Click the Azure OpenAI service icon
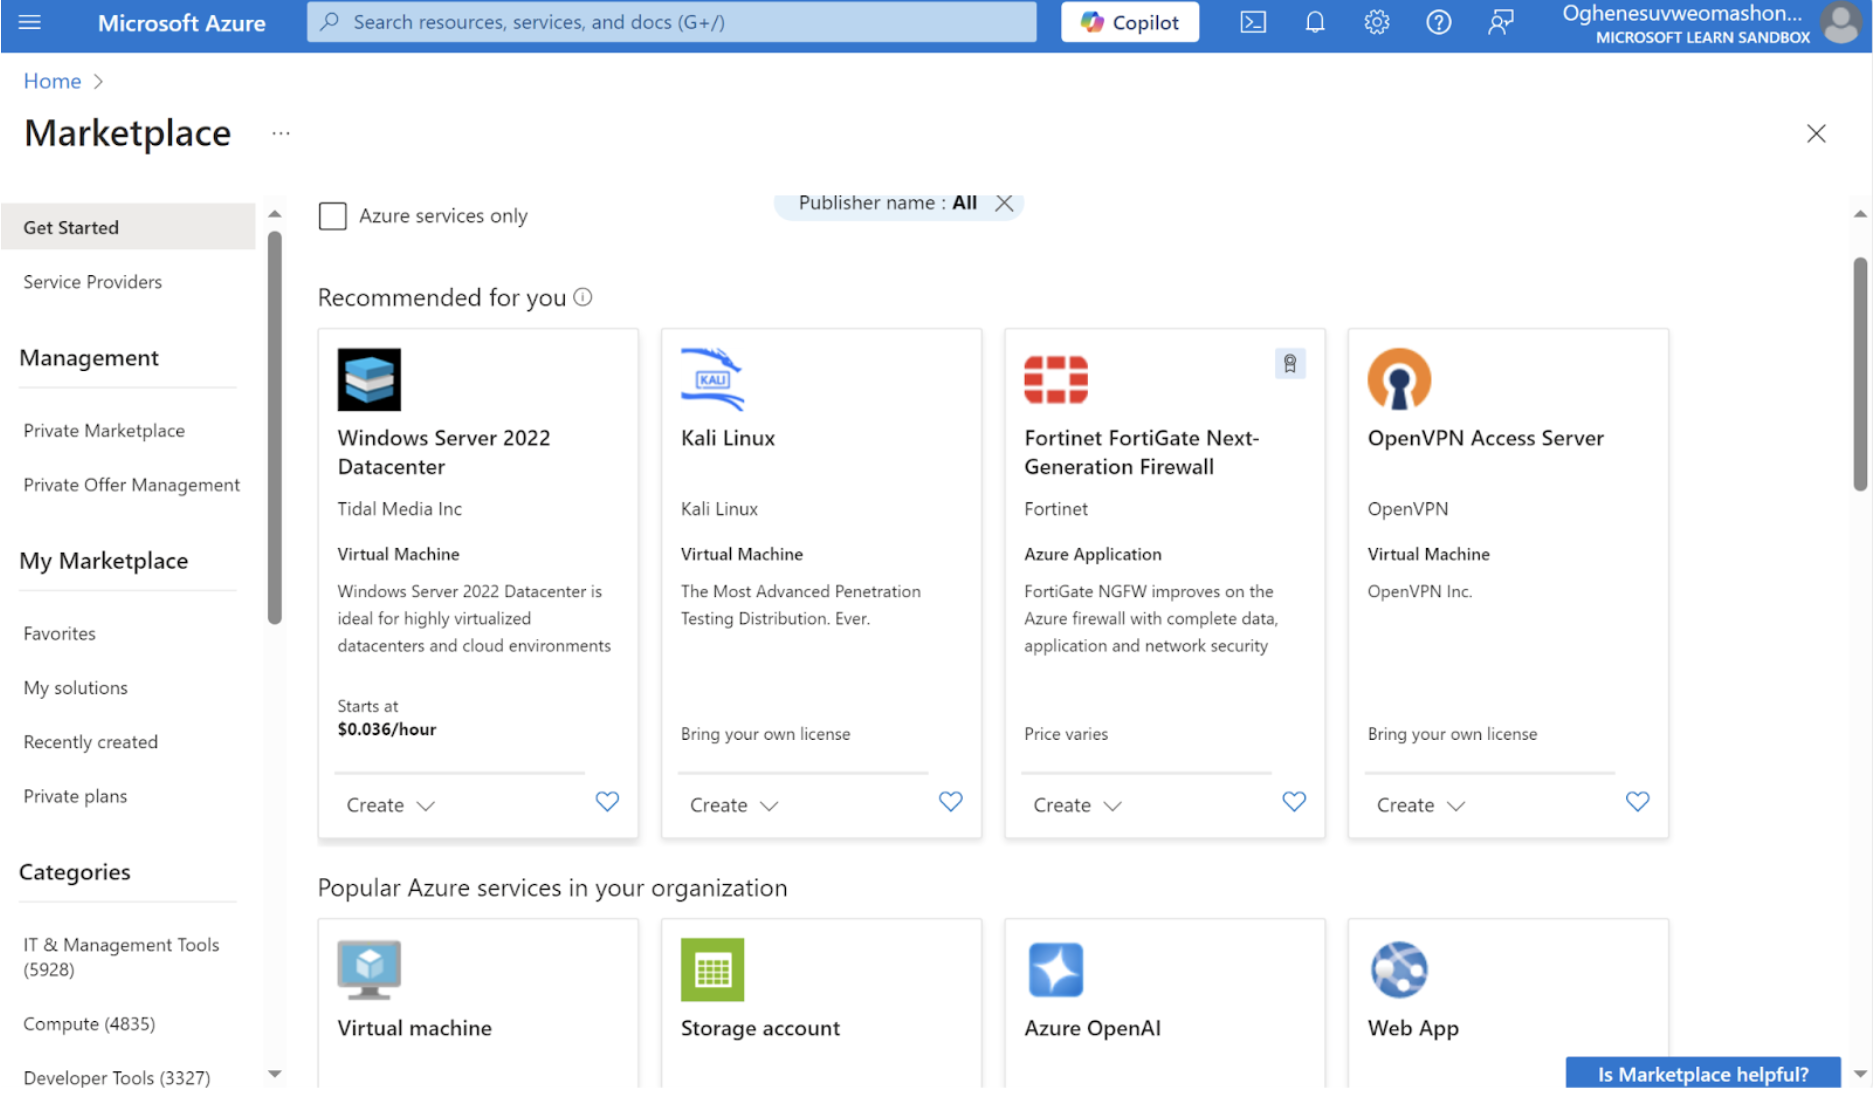Screen dimensions: 1874x1096 [1055, 969]
